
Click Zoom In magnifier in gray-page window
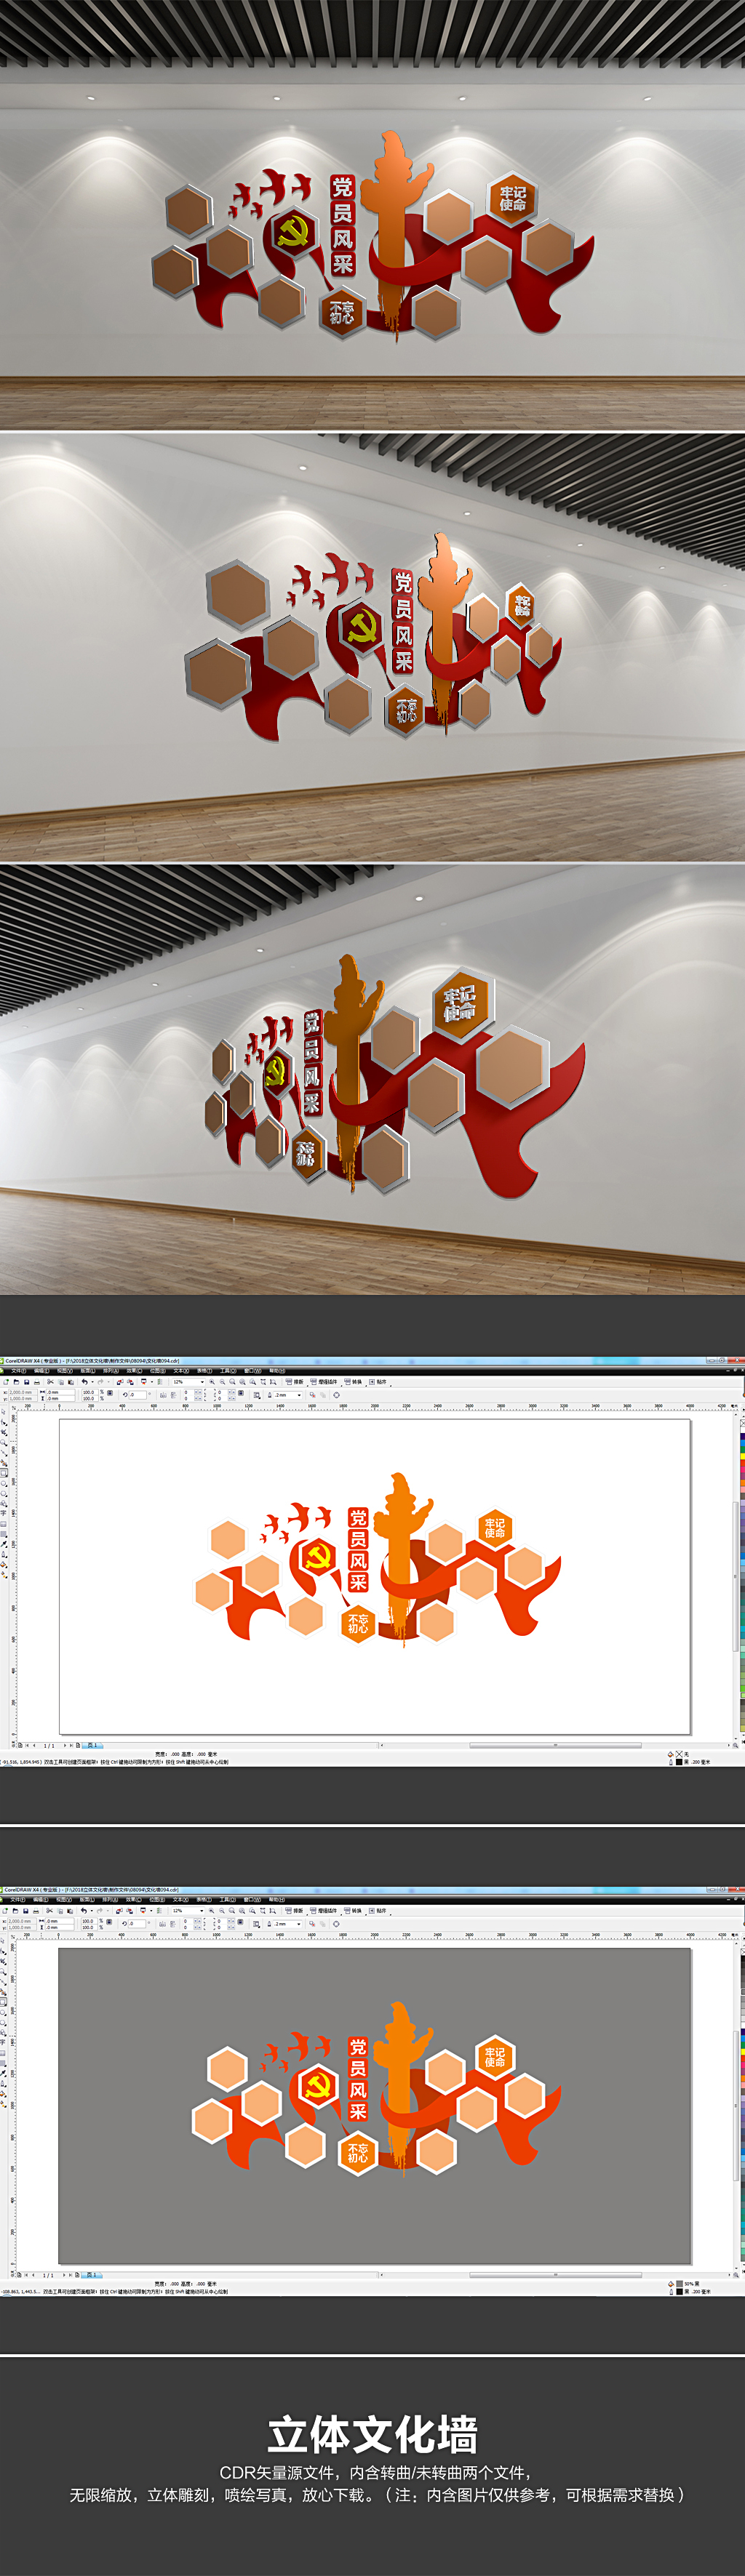[x=212, y=1910]
